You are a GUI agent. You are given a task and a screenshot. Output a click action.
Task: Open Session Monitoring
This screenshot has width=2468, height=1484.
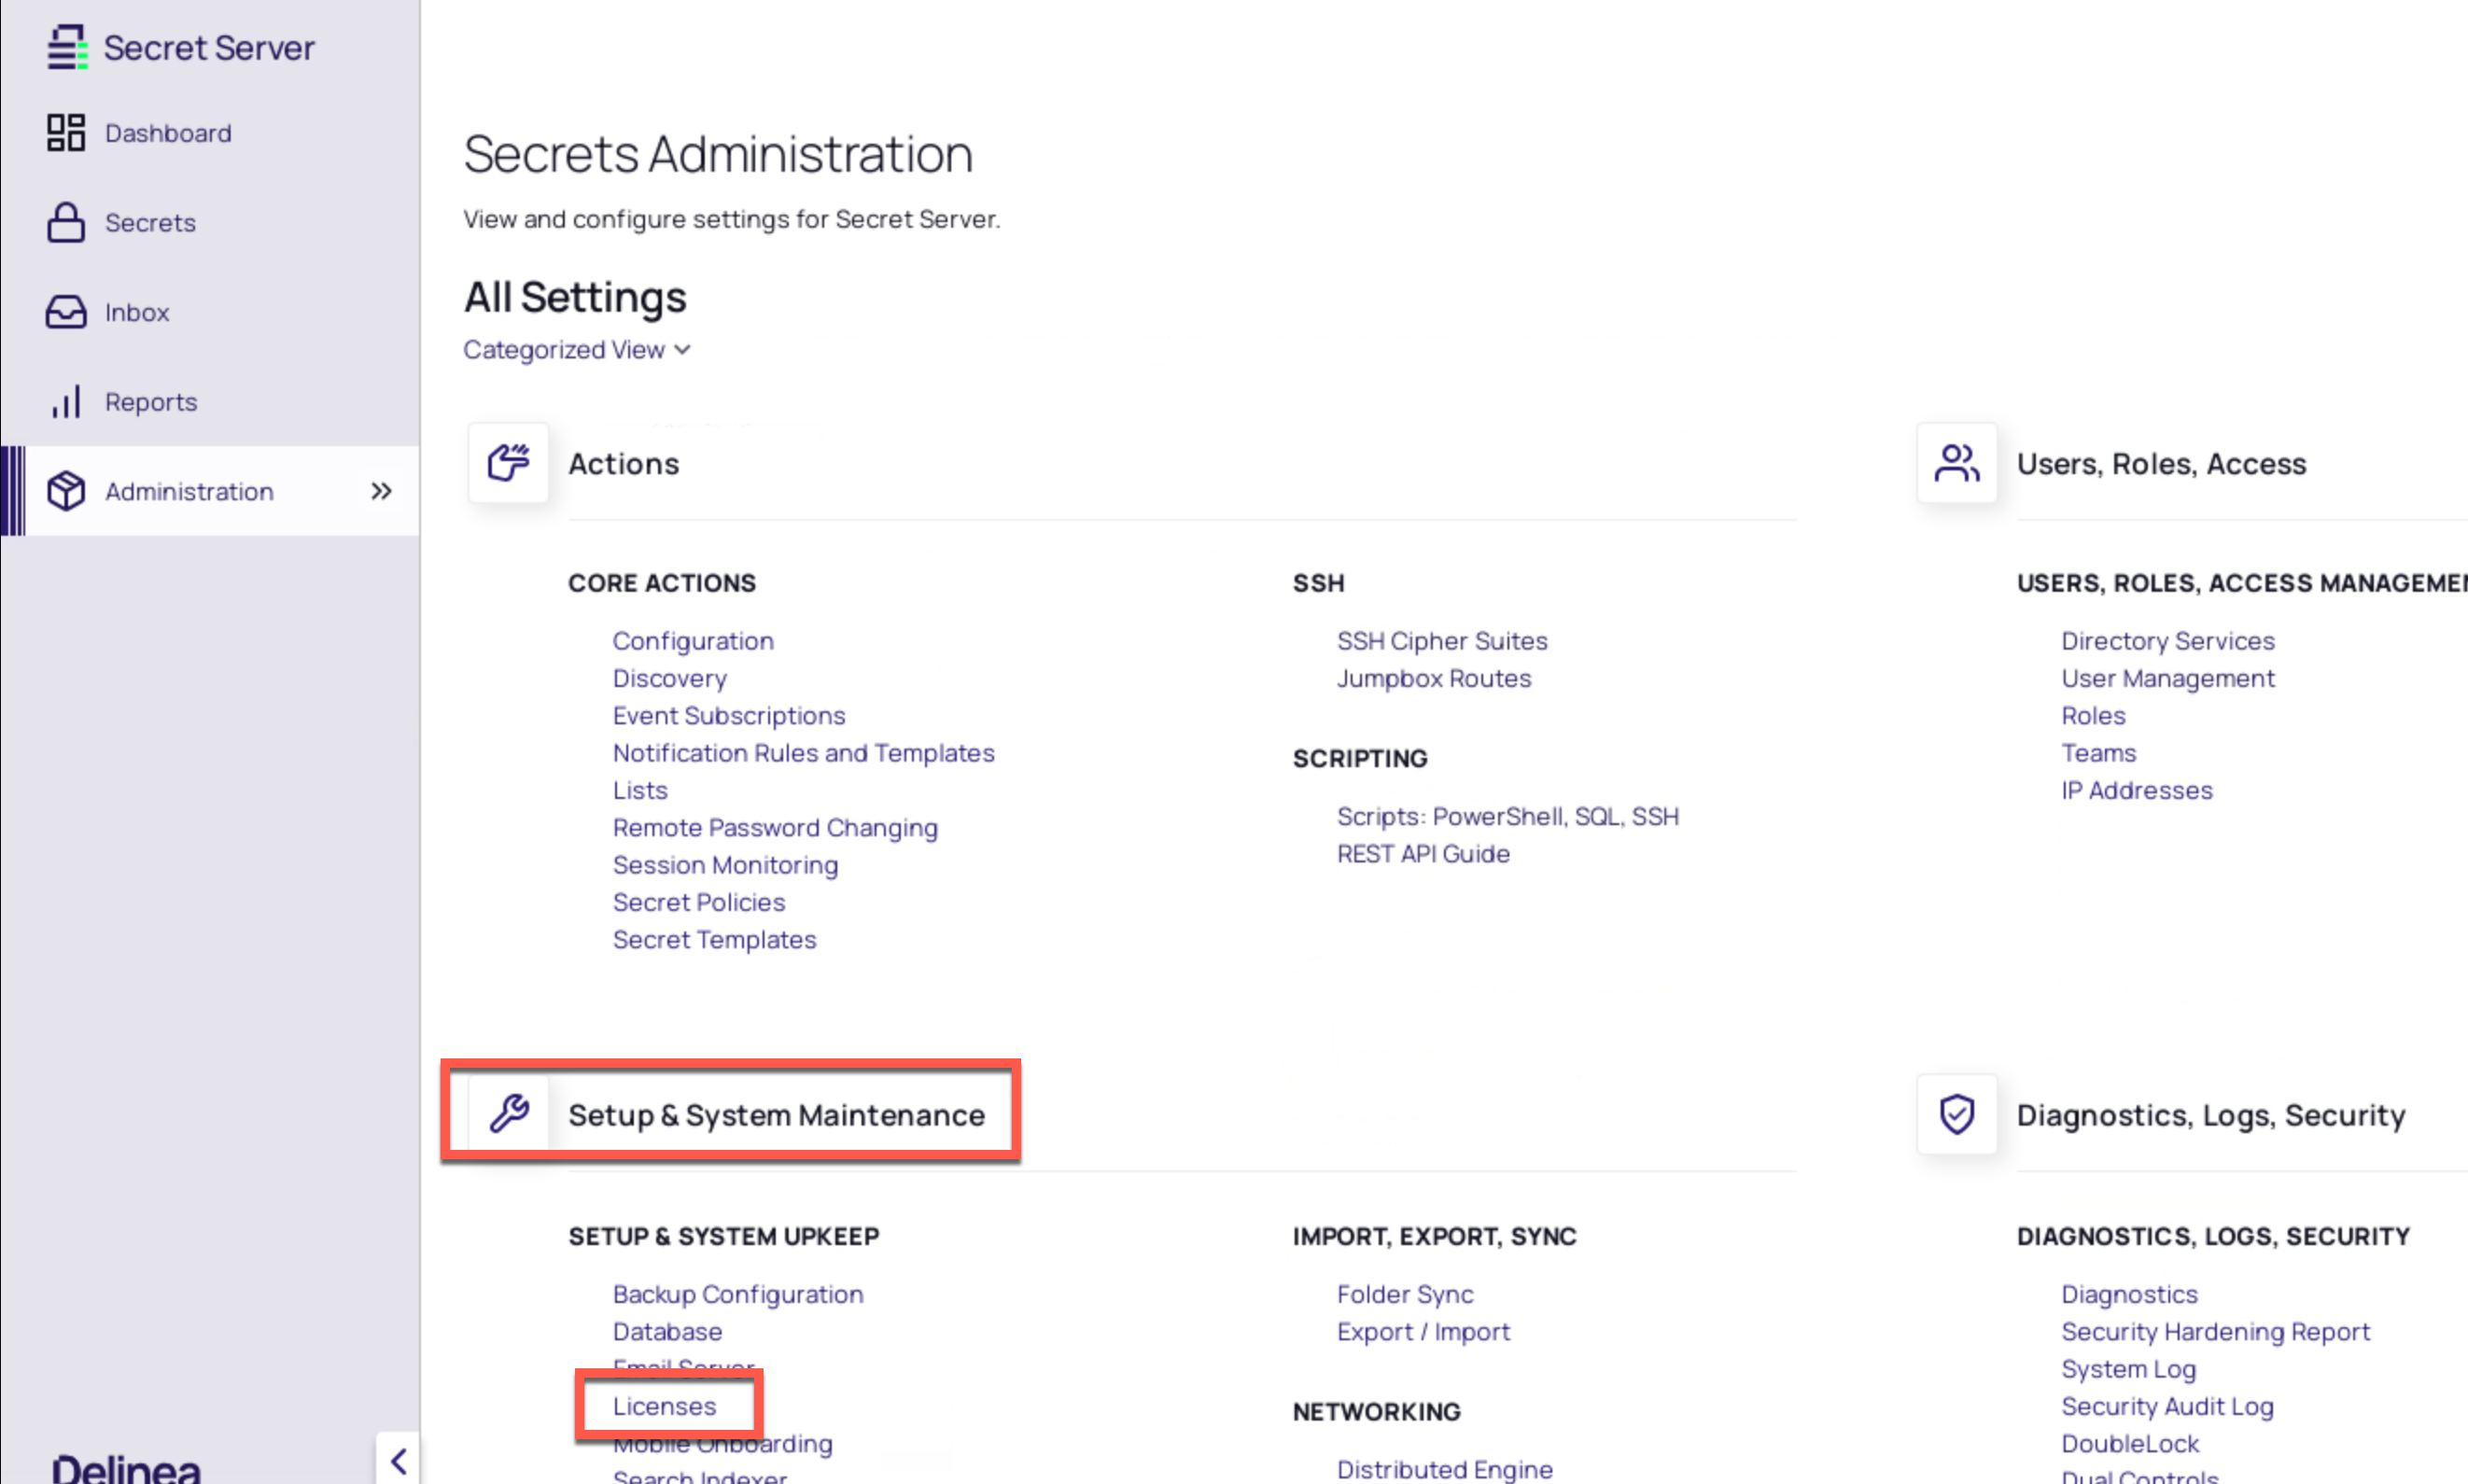pos(725,865)
